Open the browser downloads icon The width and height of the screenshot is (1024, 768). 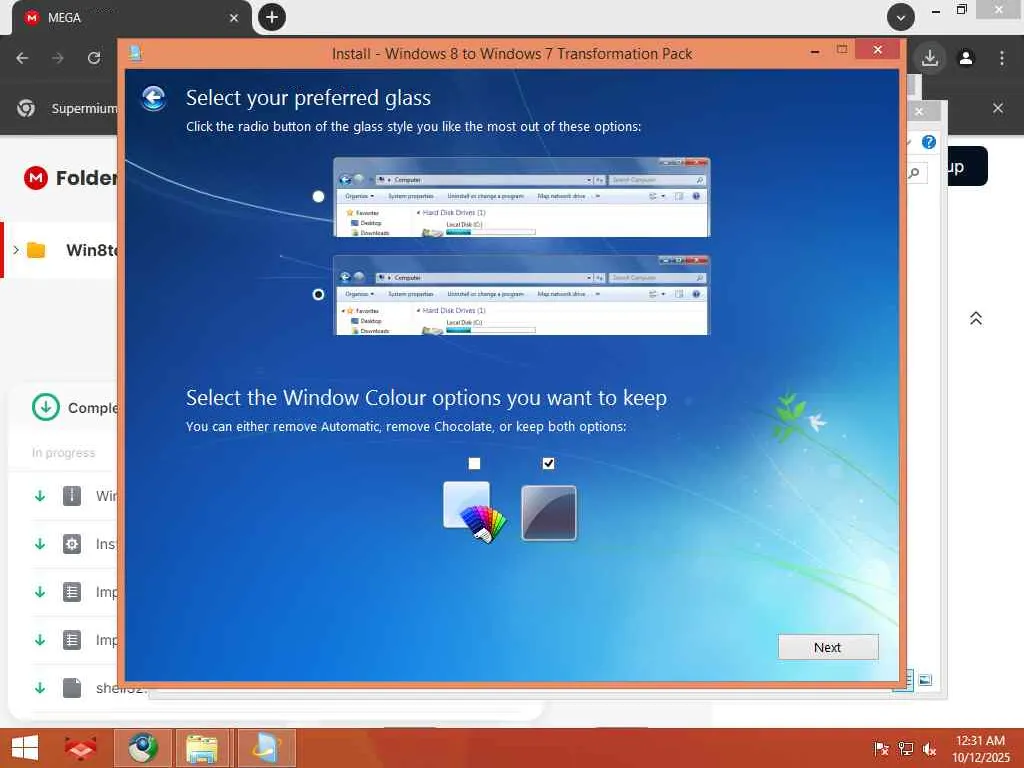pyautogui.click(x=930, y=59)
